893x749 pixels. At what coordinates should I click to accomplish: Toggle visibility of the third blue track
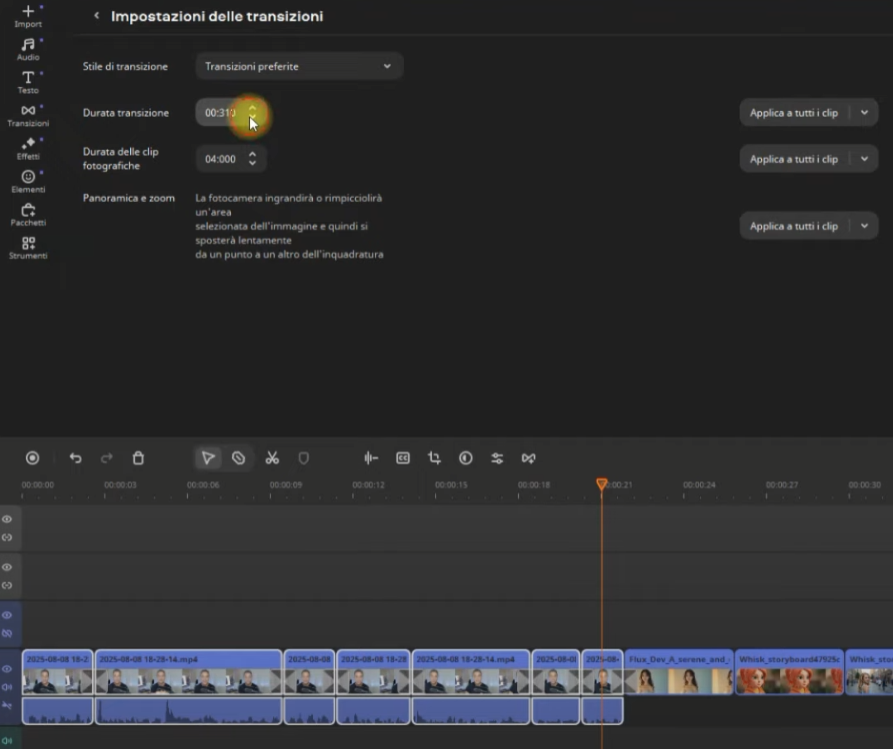pyautogui.click(x=7, y=615)
